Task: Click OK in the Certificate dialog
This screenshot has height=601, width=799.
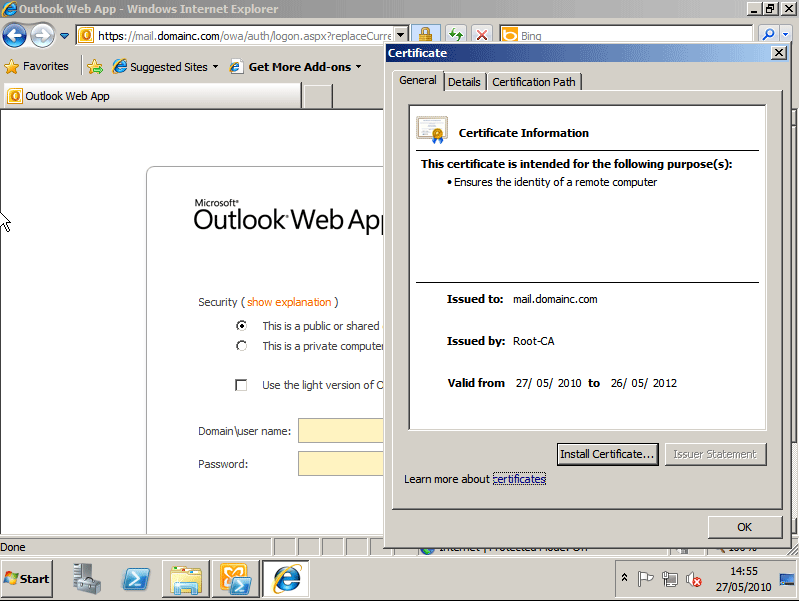Action: (744, 527)
